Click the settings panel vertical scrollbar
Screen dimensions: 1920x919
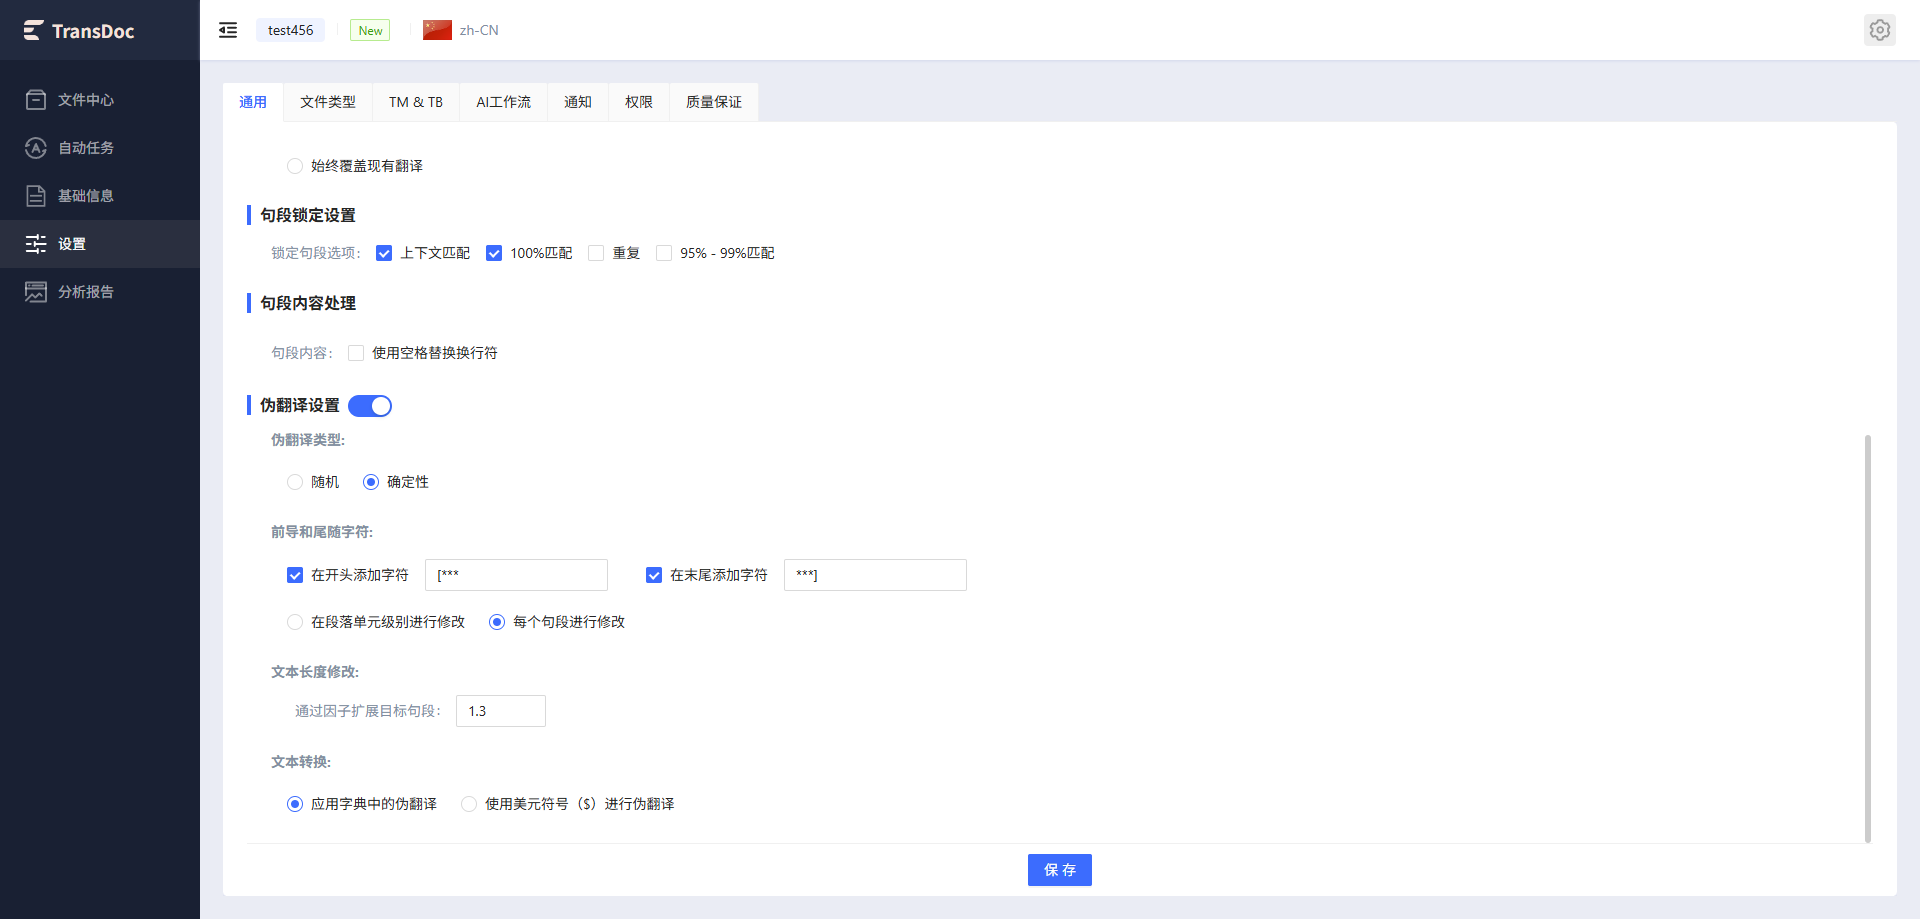(1868, 638)
